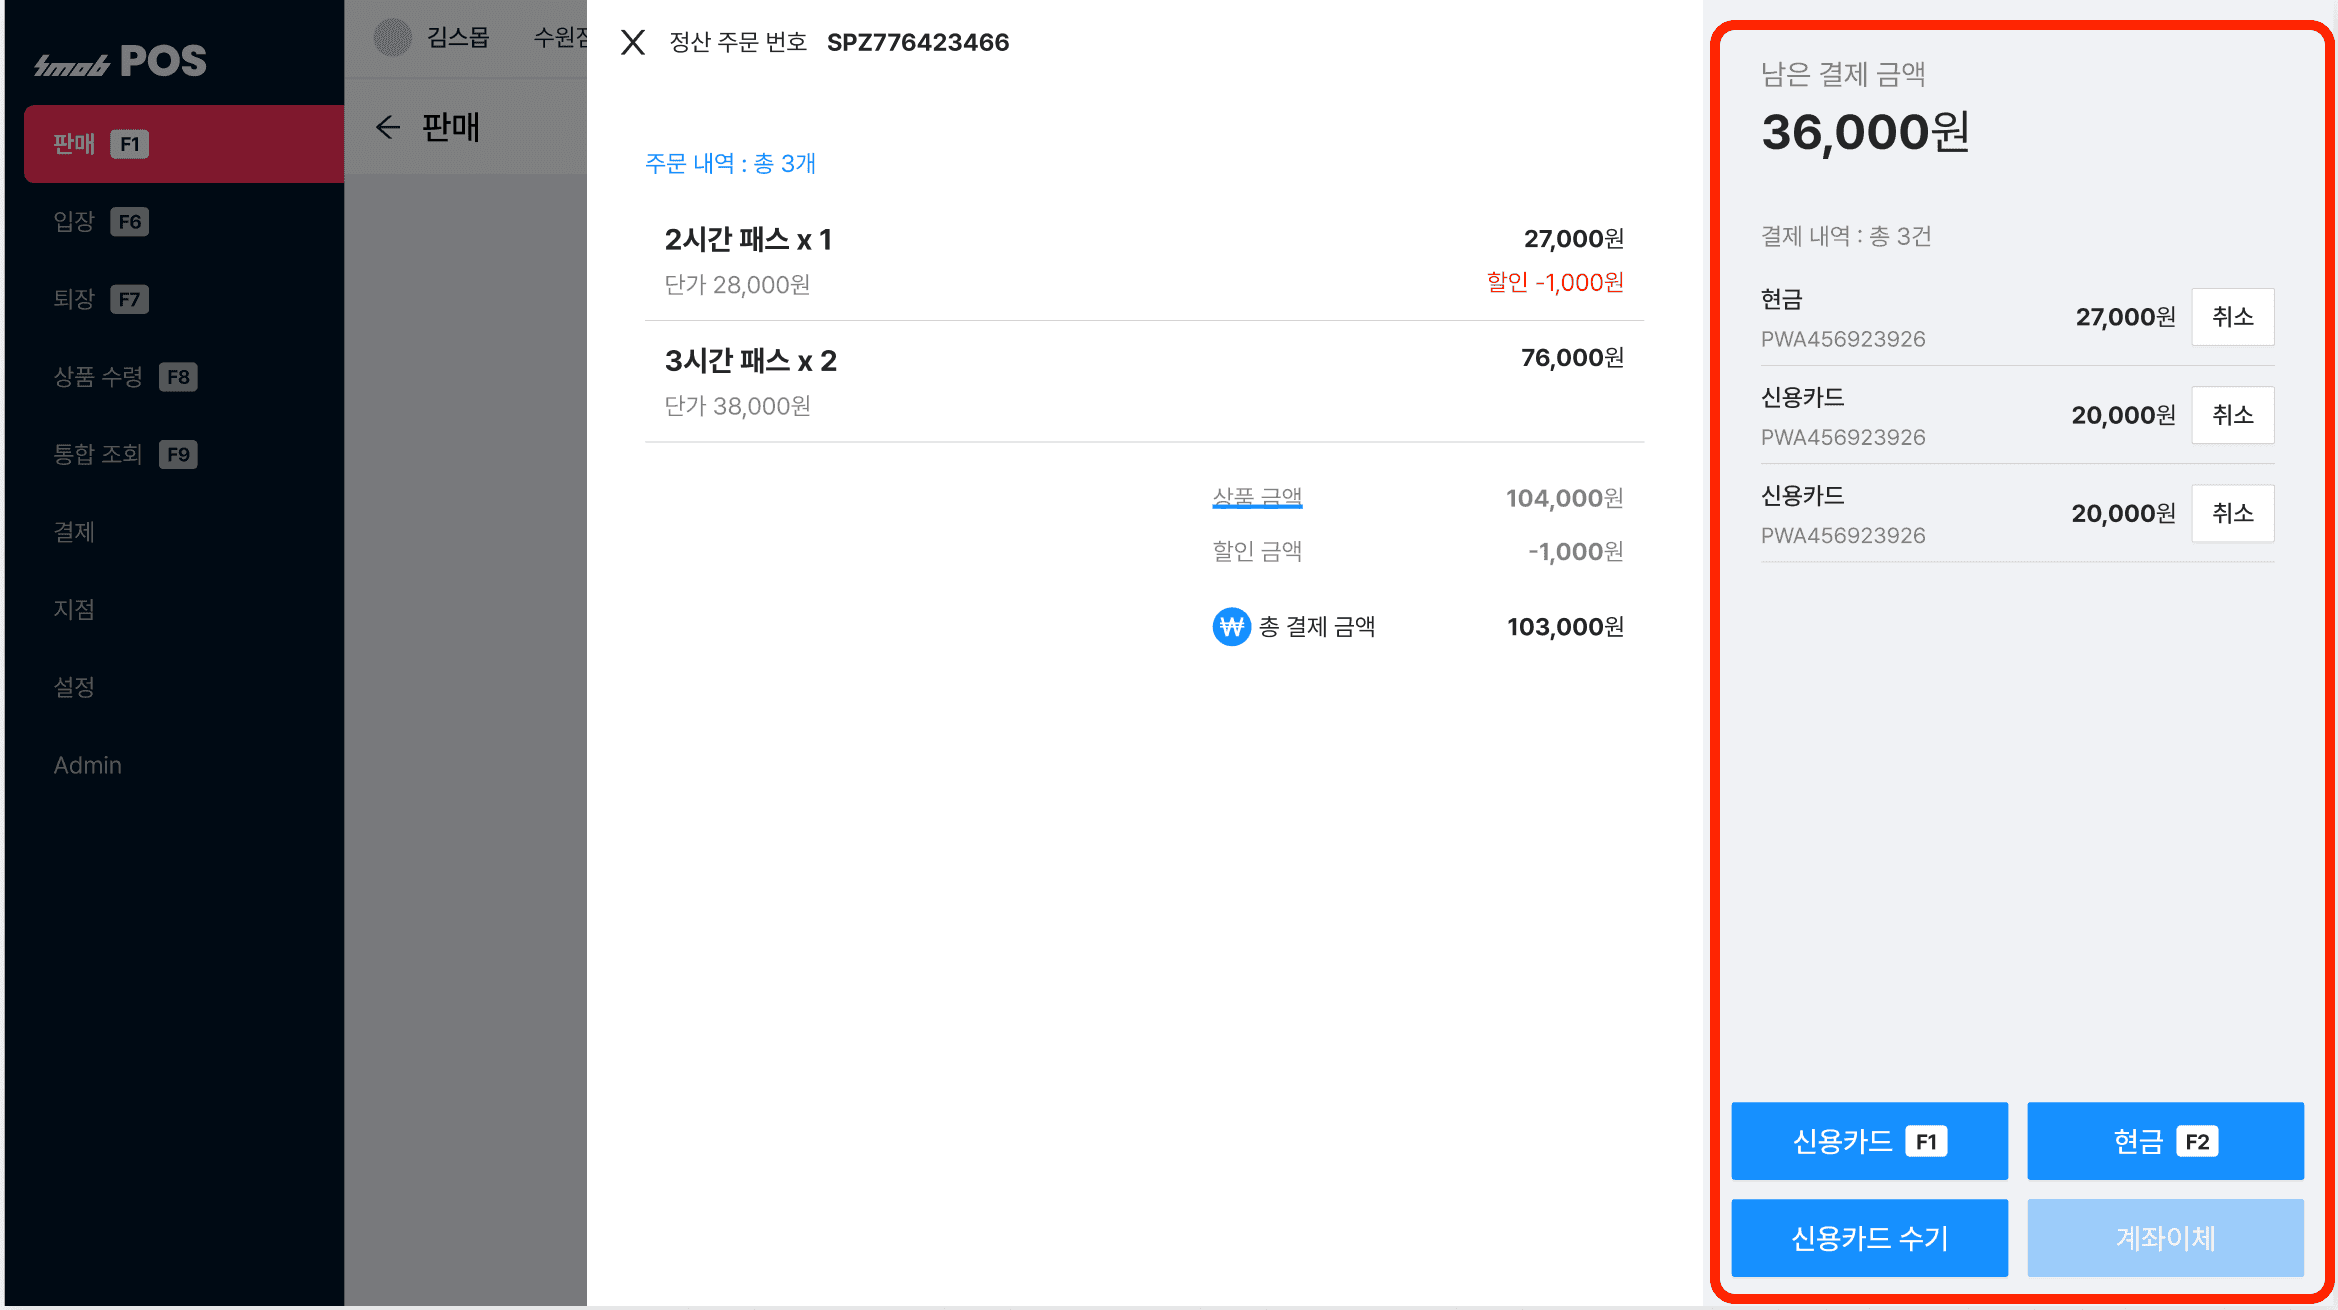Click the POS logo in sidebar

tap(120, 62)
